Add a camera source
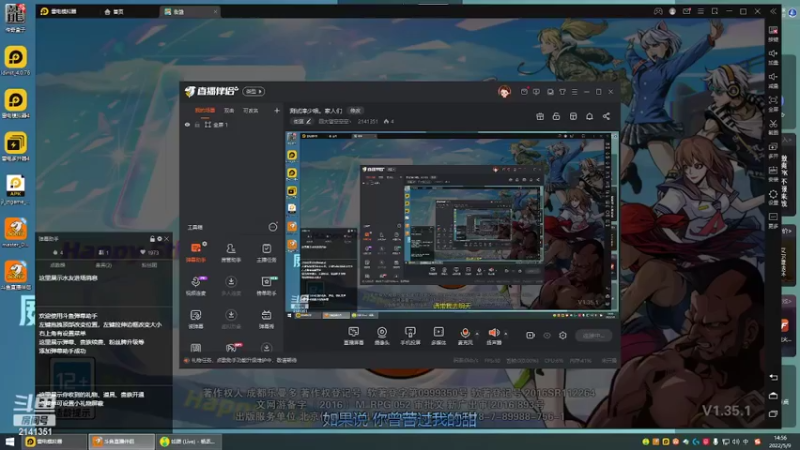The width and height of the screenshot is (800, 450). tap(382, 336)
